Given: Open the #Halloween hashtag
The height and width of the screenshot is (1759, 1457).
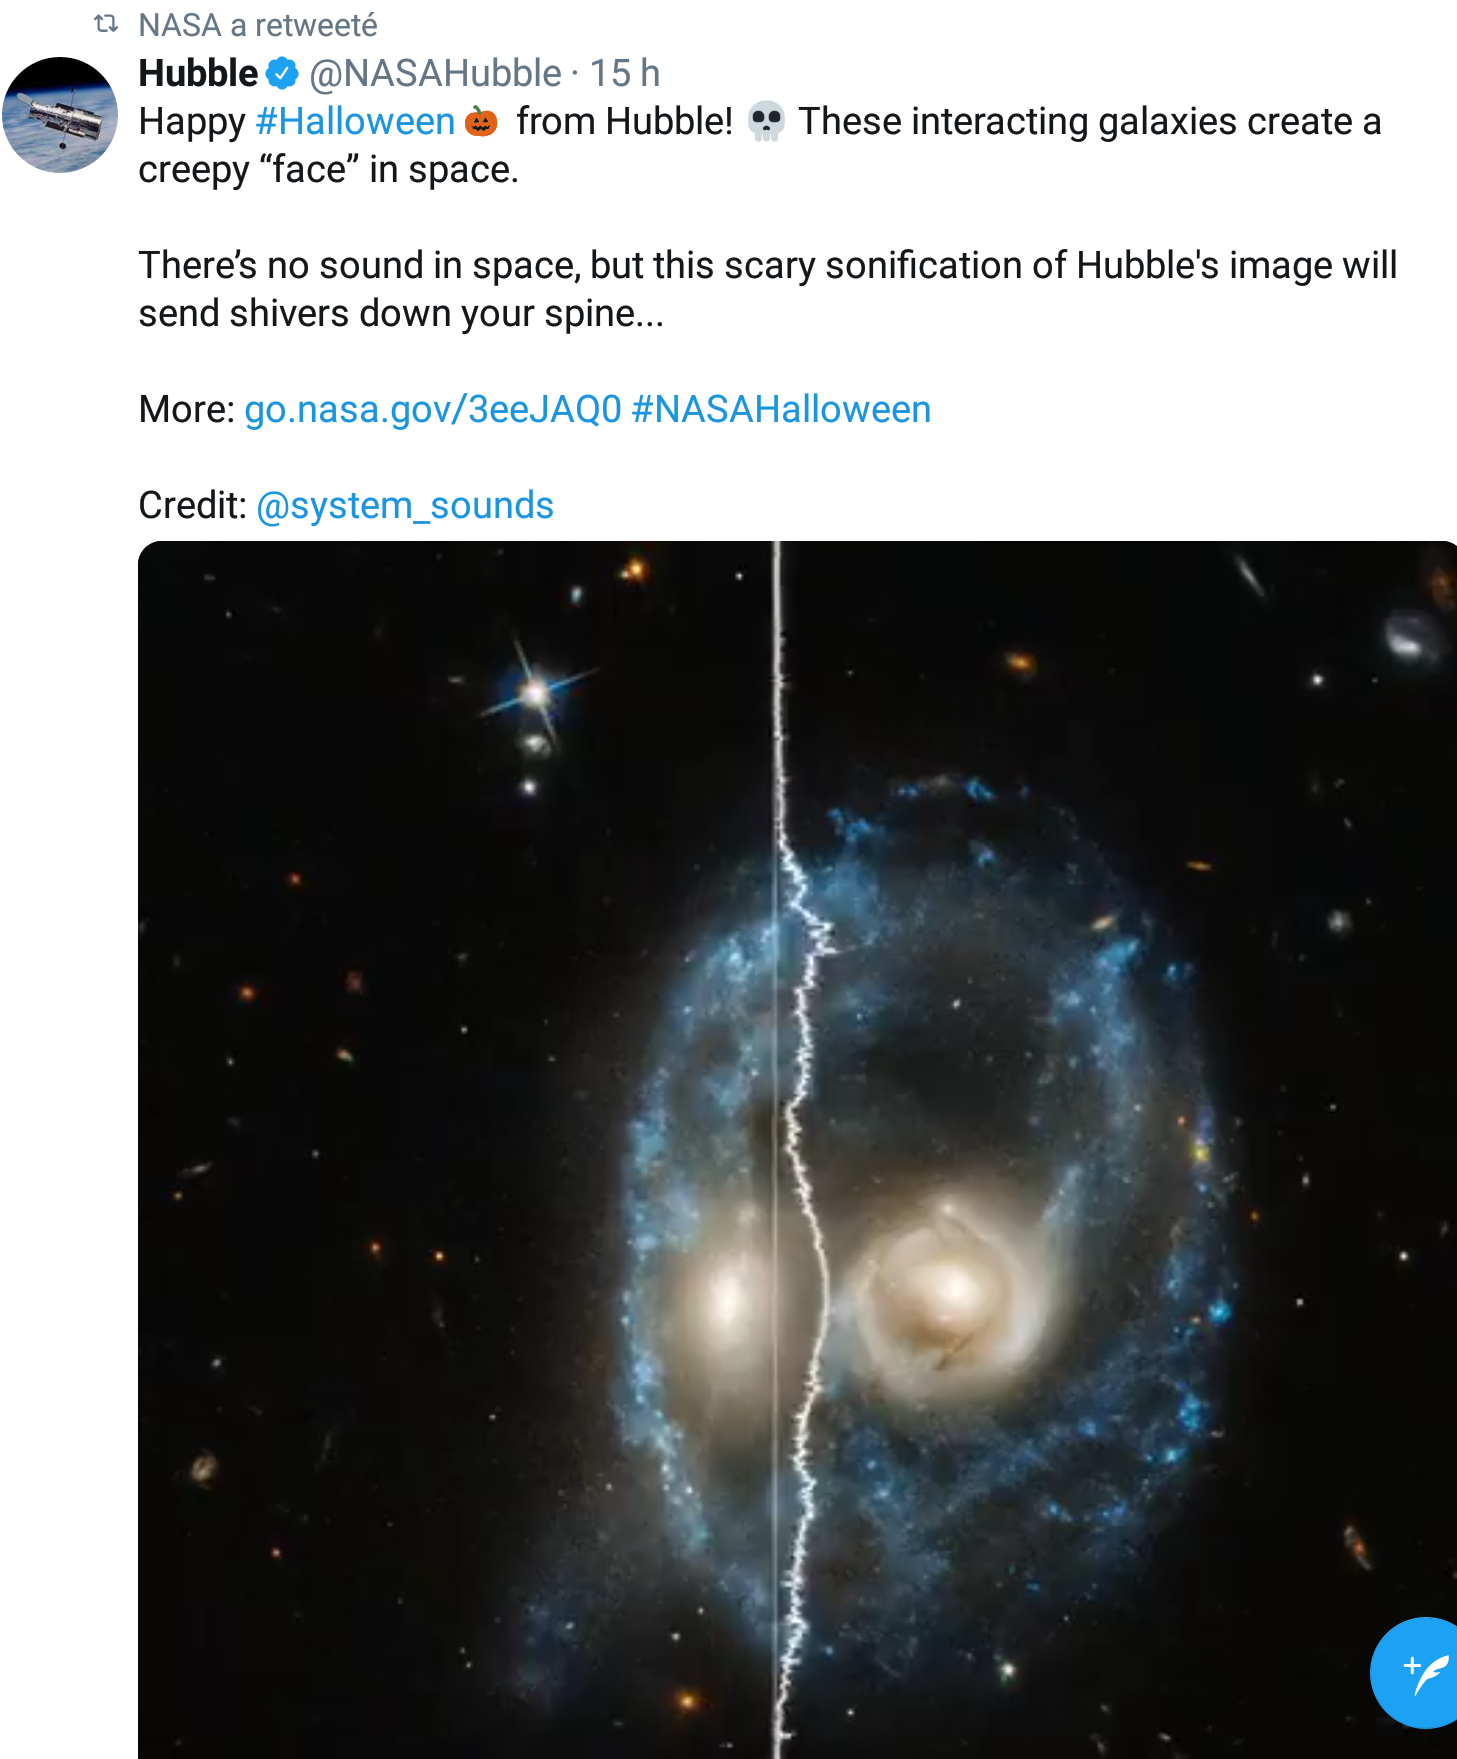Looking at the screenshot, I should point(355,121).
